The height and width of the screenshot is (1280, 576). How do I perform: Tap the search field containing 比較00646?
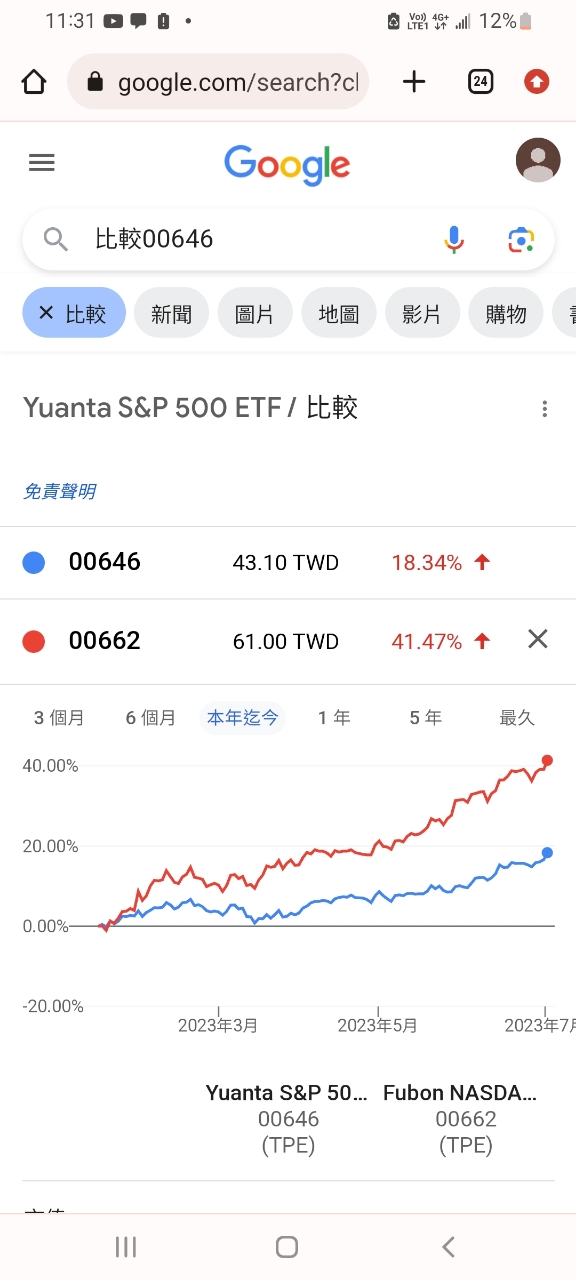click(288, 239)
